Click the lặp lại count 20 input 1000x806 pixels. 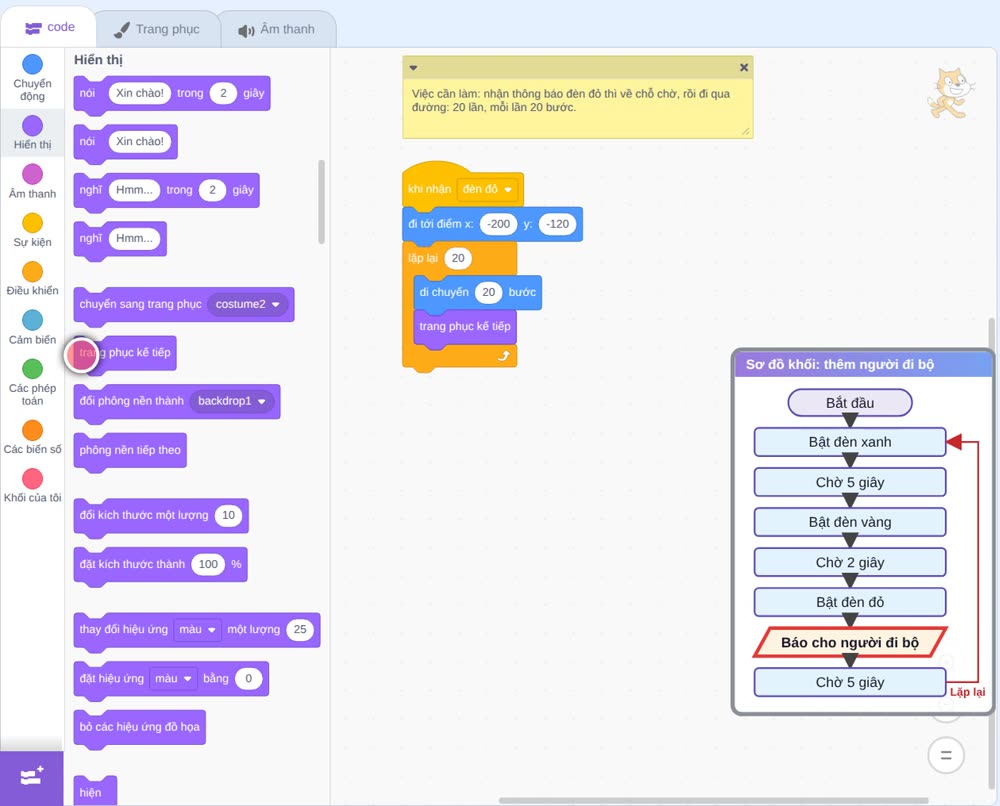pyautogui.click(x=458, y=258)
